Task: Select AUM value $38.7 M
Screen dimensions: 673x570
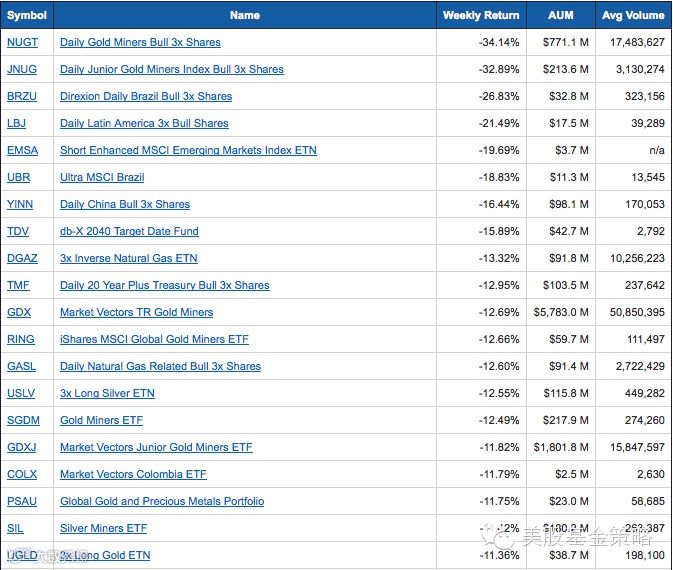Action: pyautogui.click(x=569, y=555)
